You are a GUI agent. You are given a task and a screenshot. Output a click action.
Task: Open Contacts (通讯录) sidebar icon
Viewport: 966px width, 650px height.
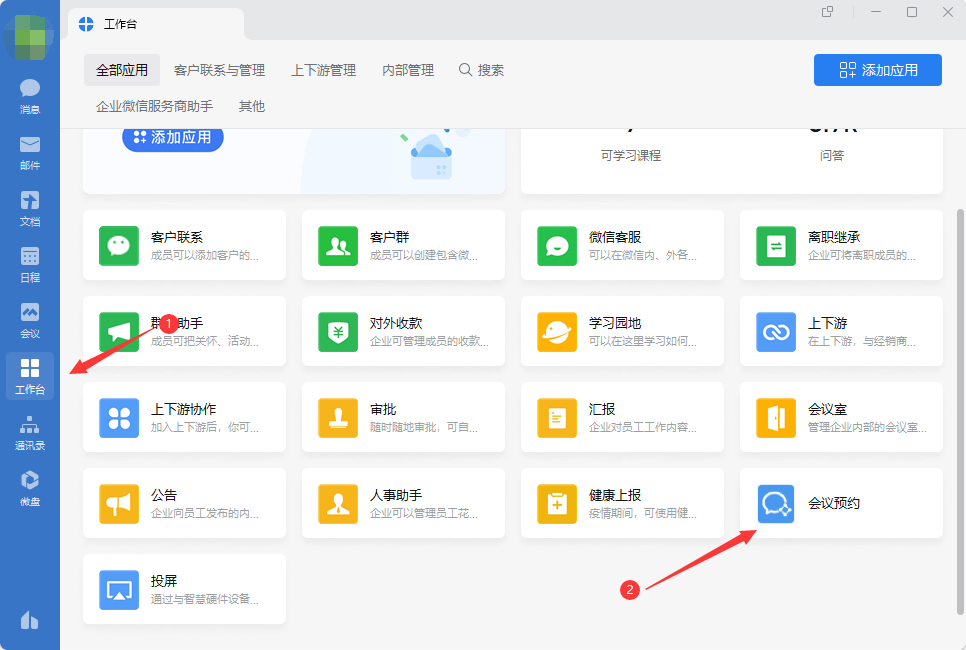30,432
